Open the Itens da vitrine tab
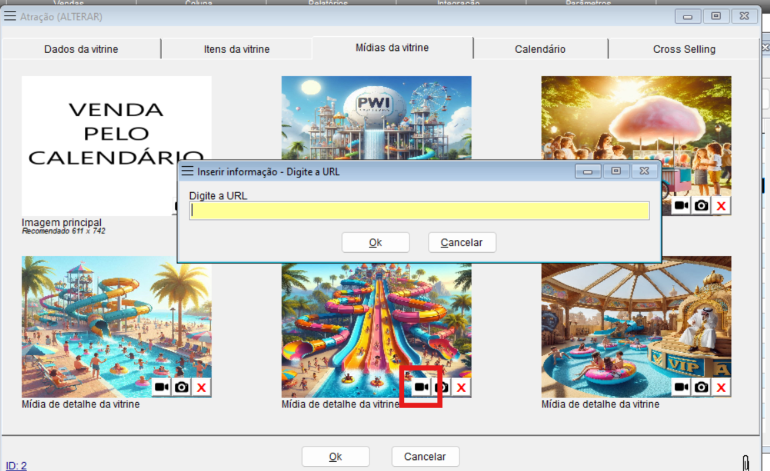The width and height of the screenshot is (770, 471). (x=236, y=49)
